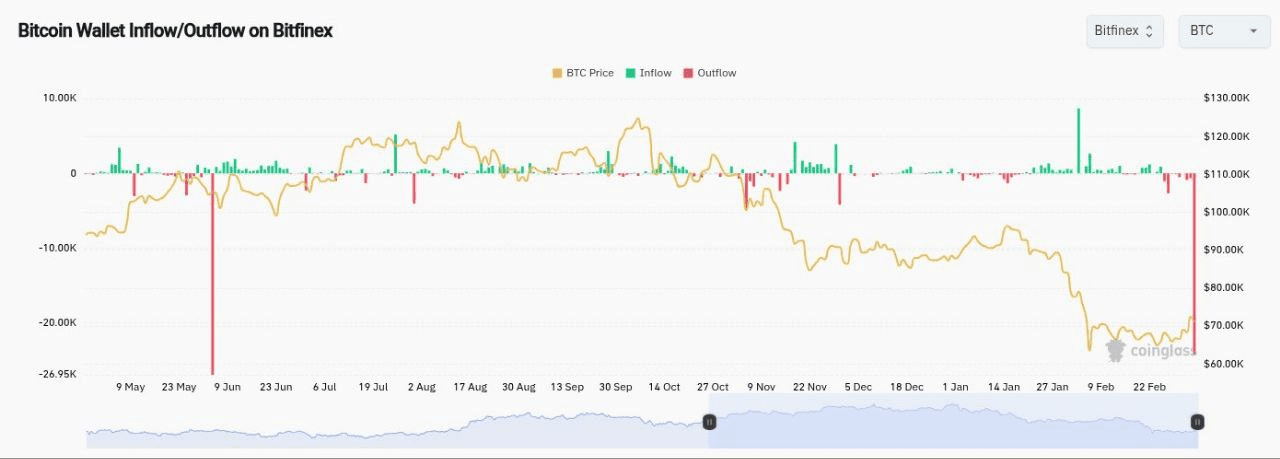Click the coinglass watermark logo
Screen dimensions: 1280x459
point(1150,350)
